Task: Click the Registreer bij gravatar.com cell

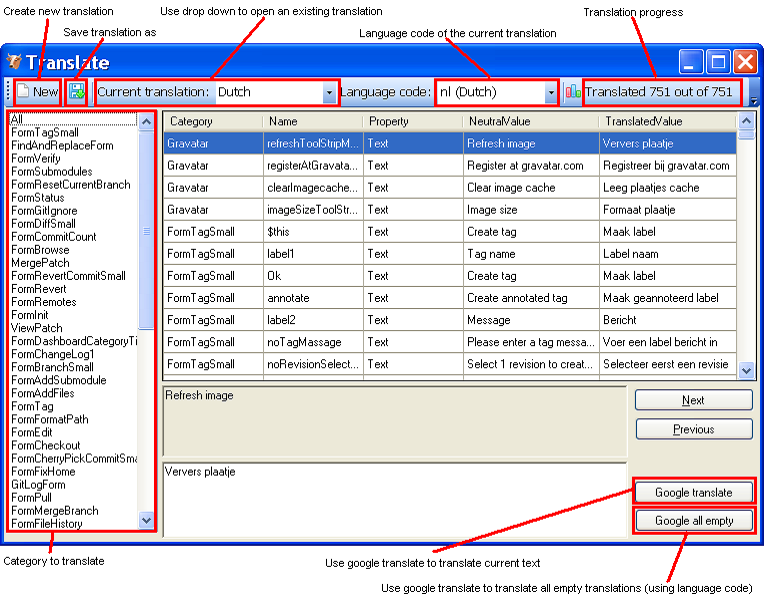Action: [x=668, y=166]
